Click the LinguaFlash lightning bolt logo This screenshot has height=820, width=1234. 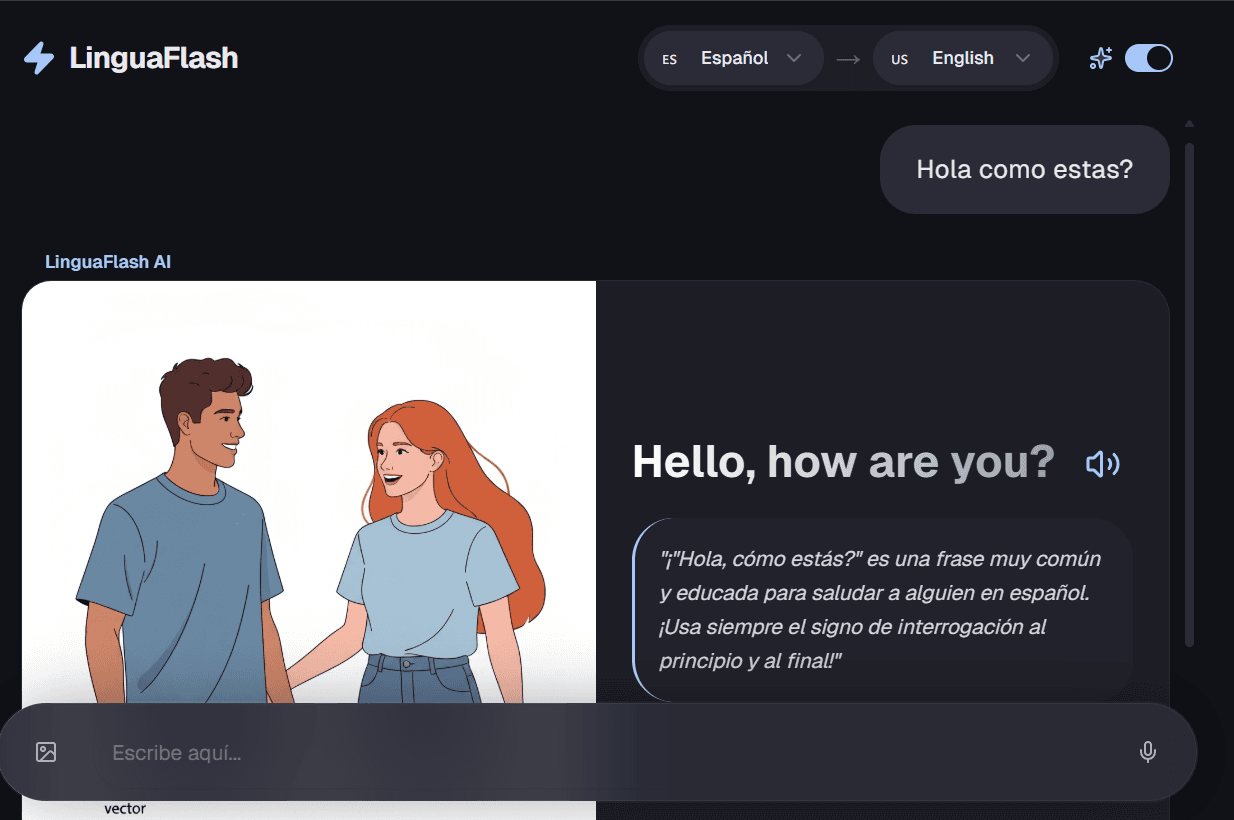39,58
